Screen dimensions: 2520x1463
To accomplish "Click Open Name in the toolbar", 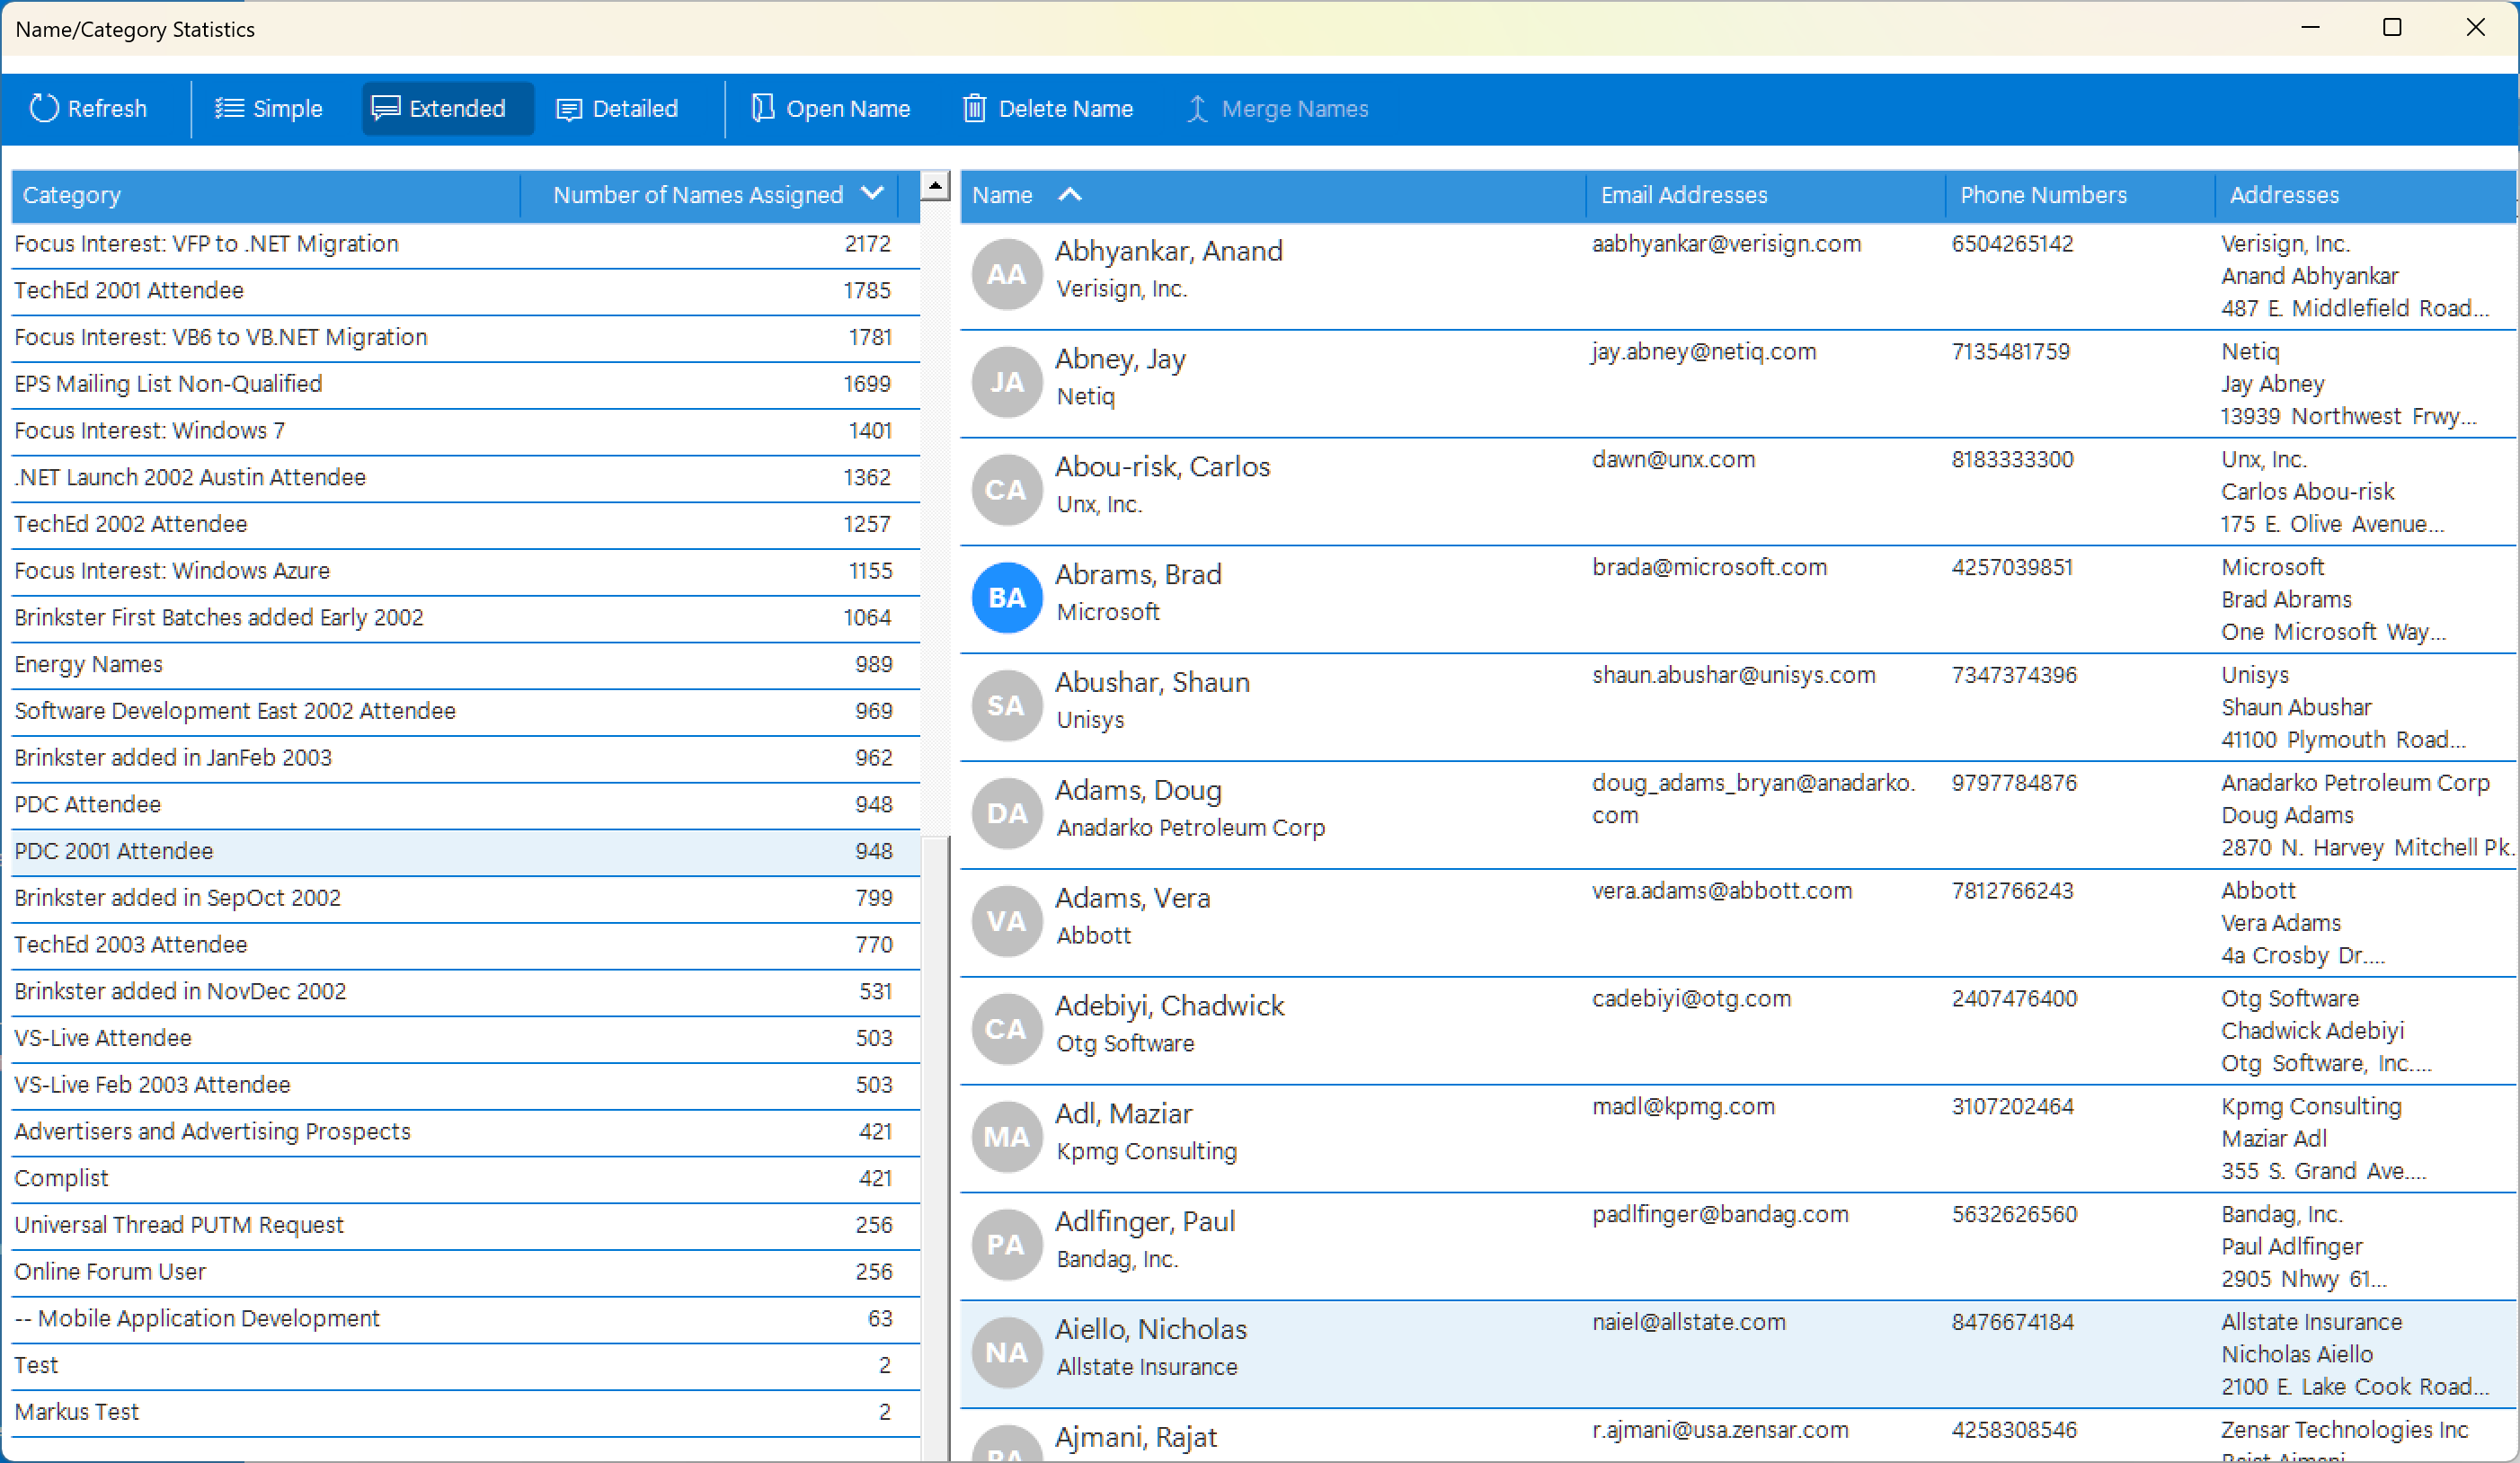I will click(x=830, y=108).
